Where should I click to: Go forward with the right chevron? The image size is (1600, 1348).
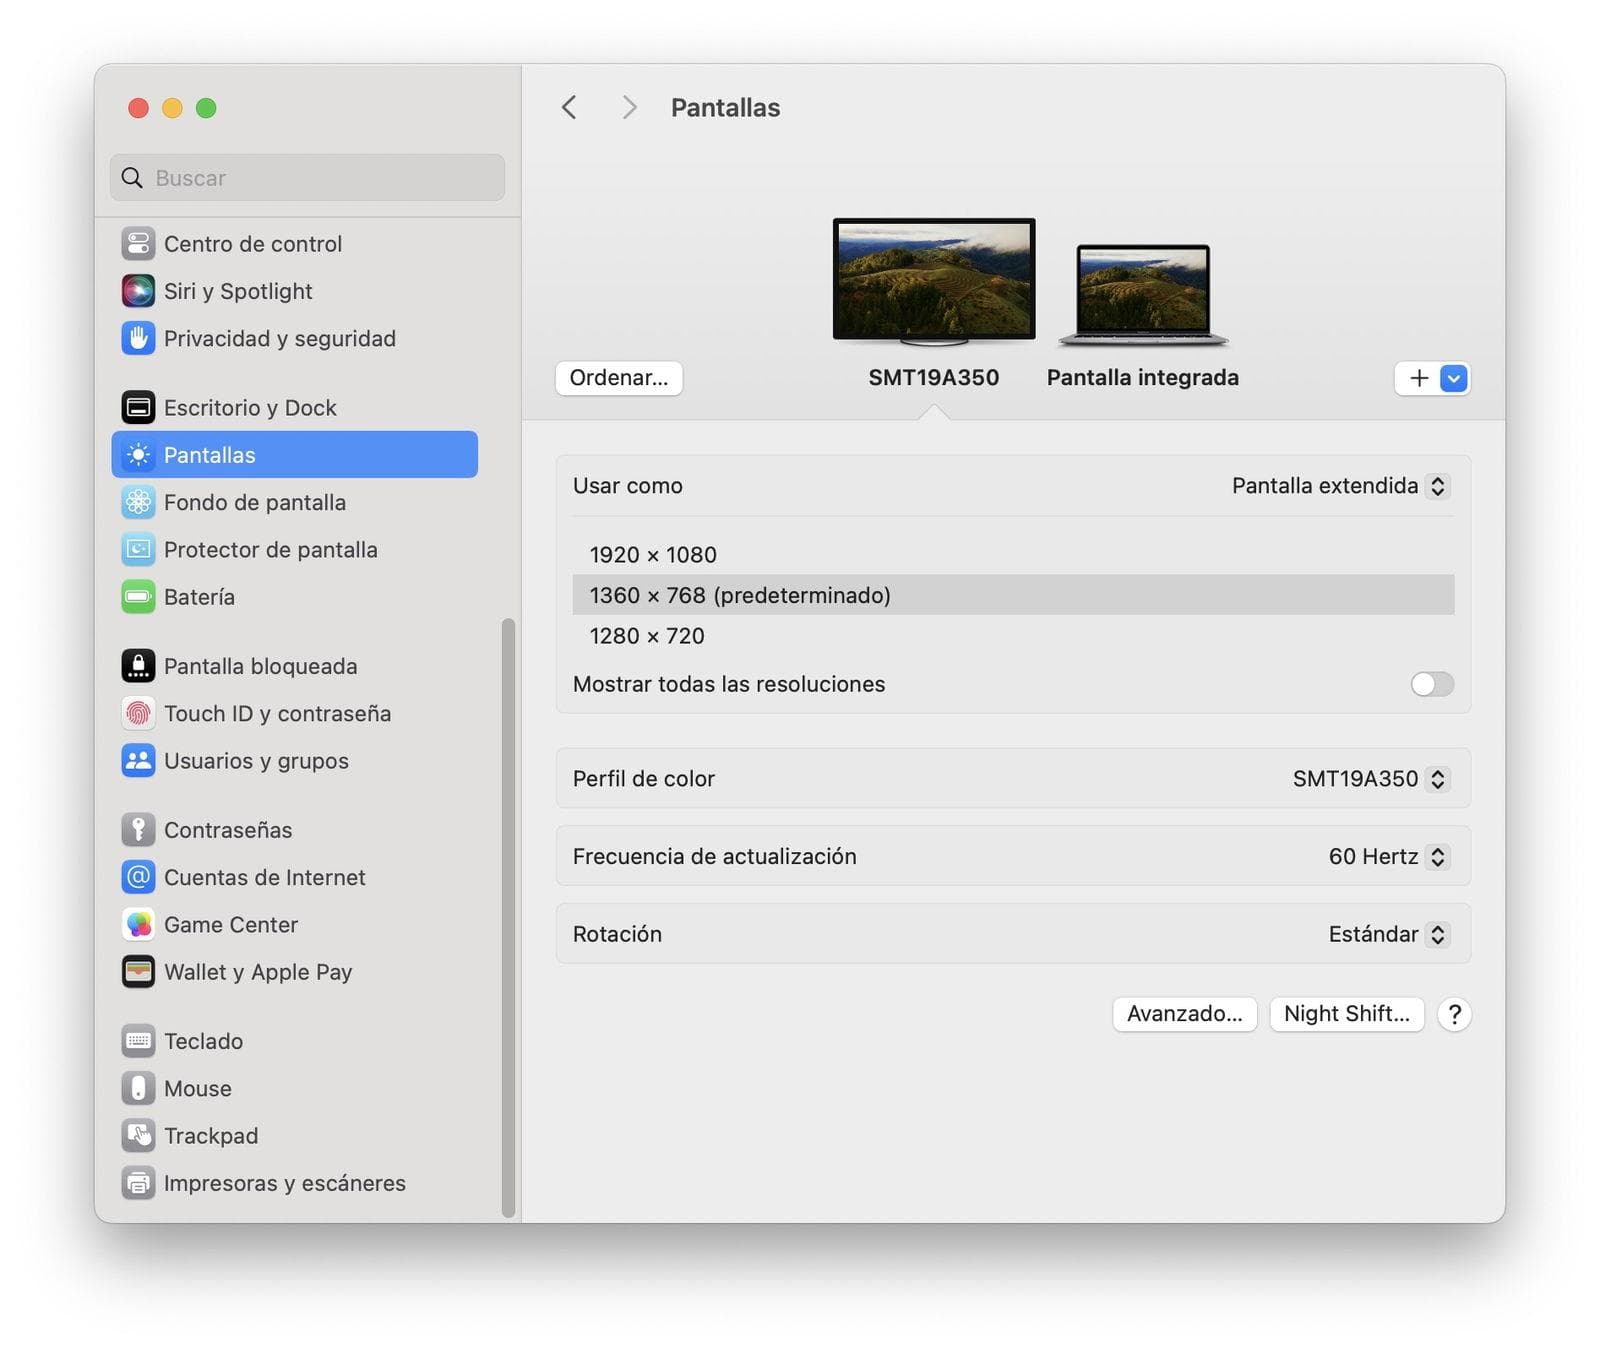click(x=629, y=107)
